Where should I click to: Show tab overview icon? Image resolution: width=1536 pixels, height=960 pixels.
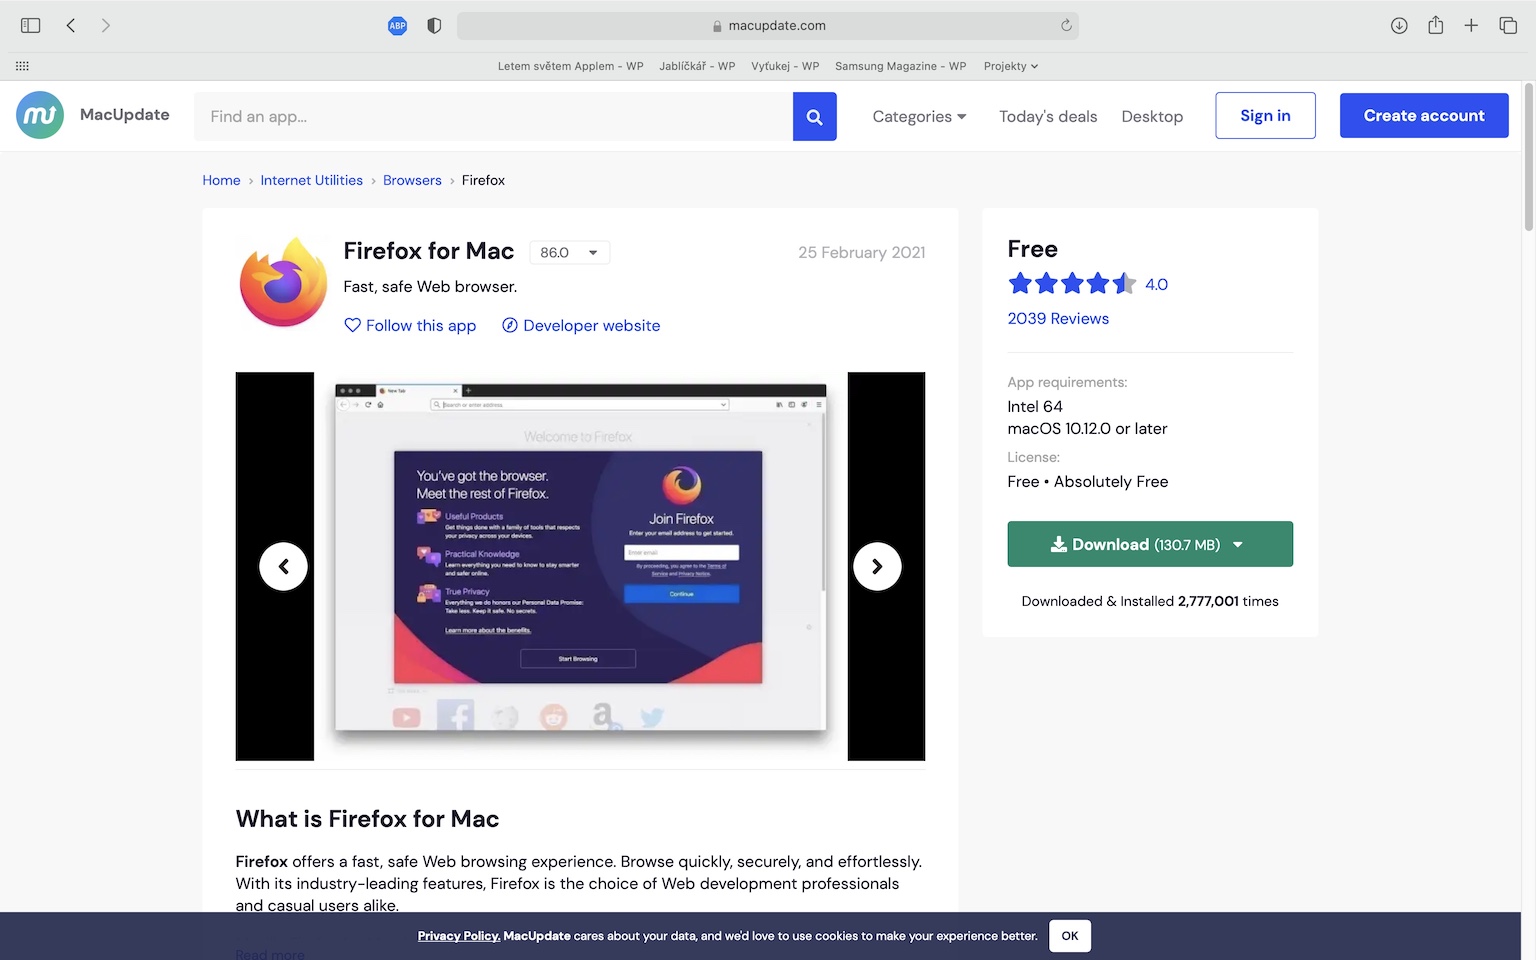point(1508,25)
